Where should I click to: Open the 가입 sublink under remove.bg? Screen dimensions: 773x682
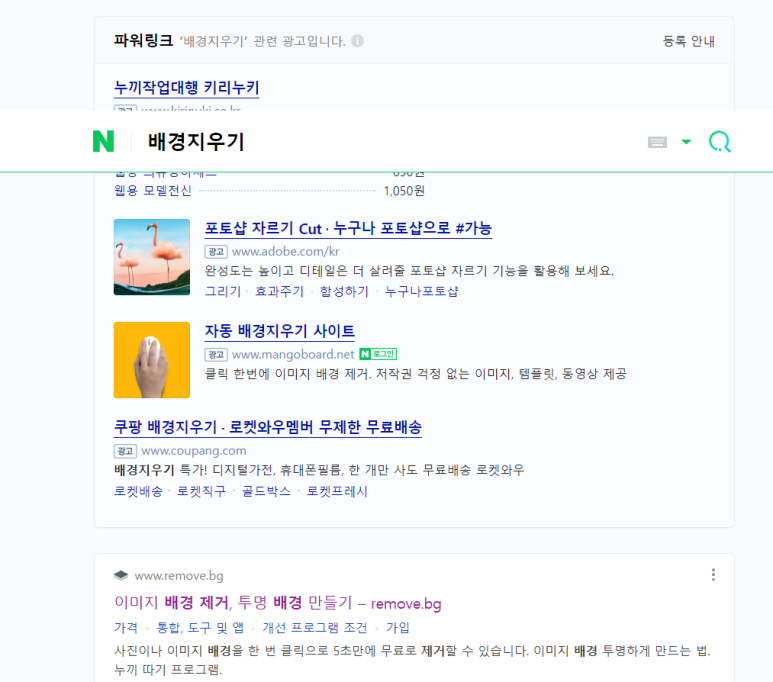(x=398, y=628)
